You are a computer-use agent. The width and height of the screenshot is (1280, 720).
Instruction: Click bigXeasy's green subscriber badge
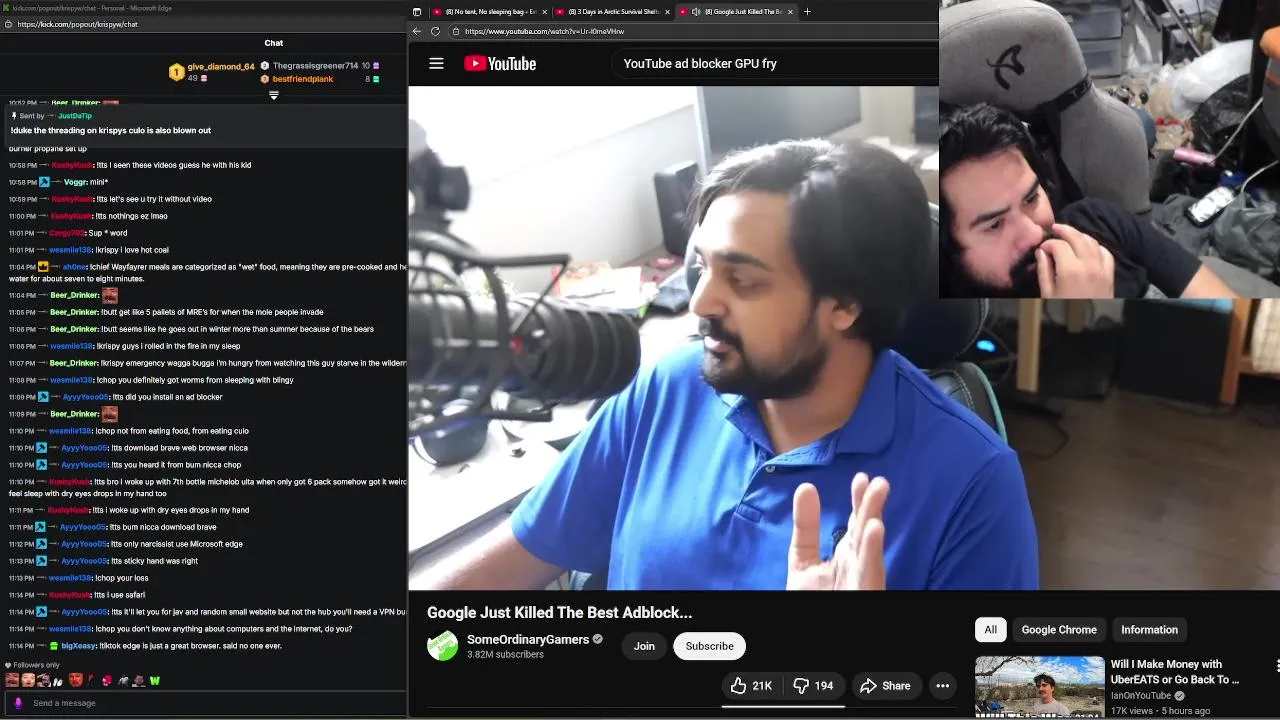pyautogui.click(x=54, y=646)
